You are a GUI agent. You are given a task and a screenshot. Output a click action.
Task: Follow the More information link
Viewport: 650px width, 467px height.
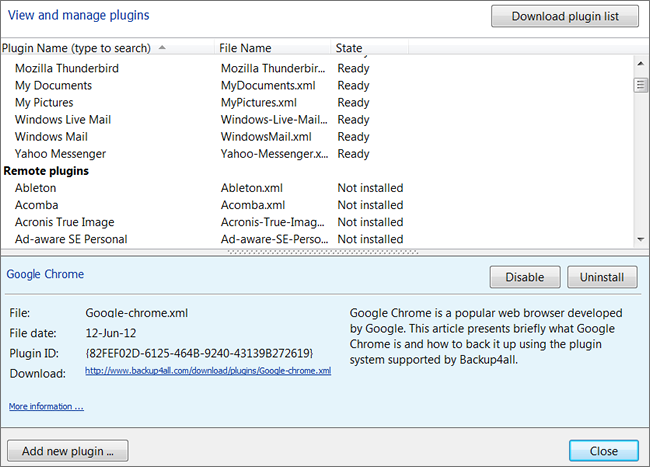click(x=46, y=407)
